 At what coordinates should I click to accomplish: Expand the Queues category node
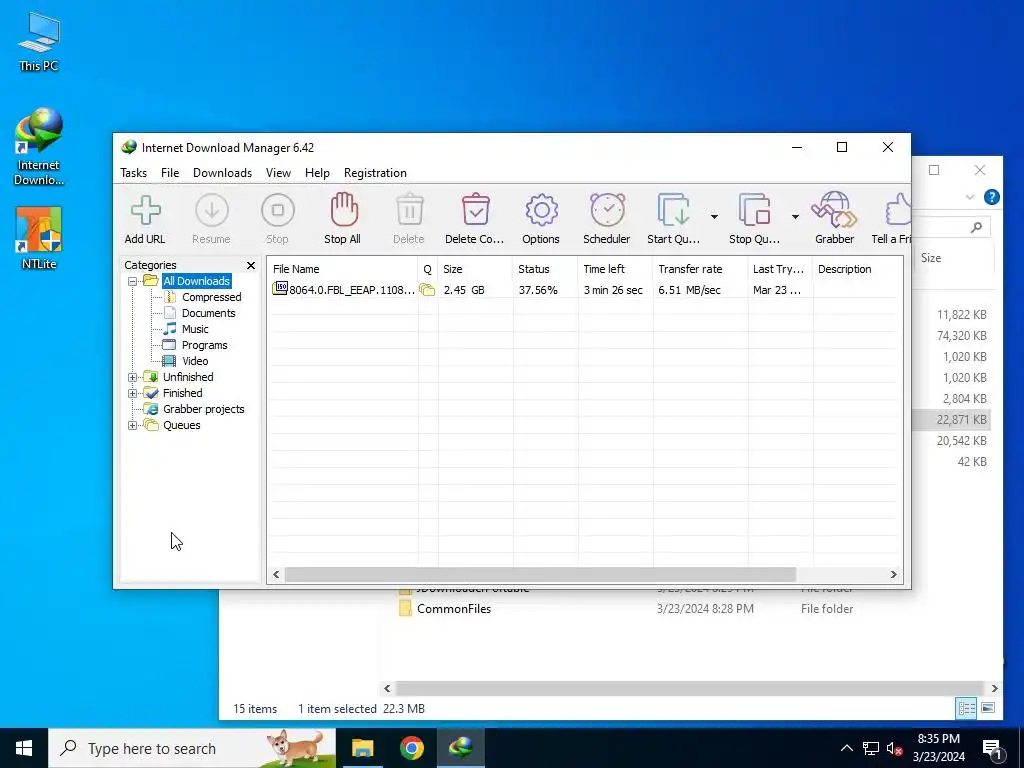[133, 425]
